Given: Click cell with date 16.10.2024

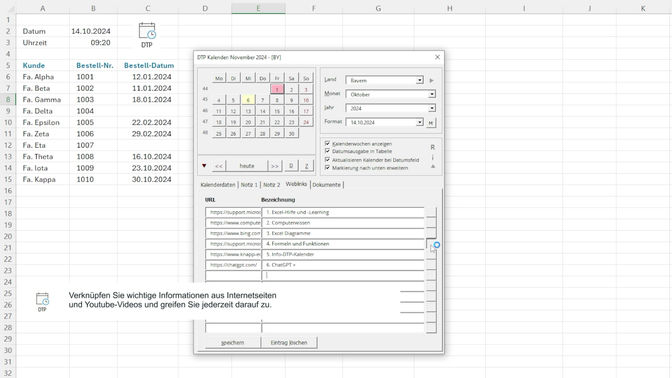Looking at the screenshot, I should tap(147, 156).
